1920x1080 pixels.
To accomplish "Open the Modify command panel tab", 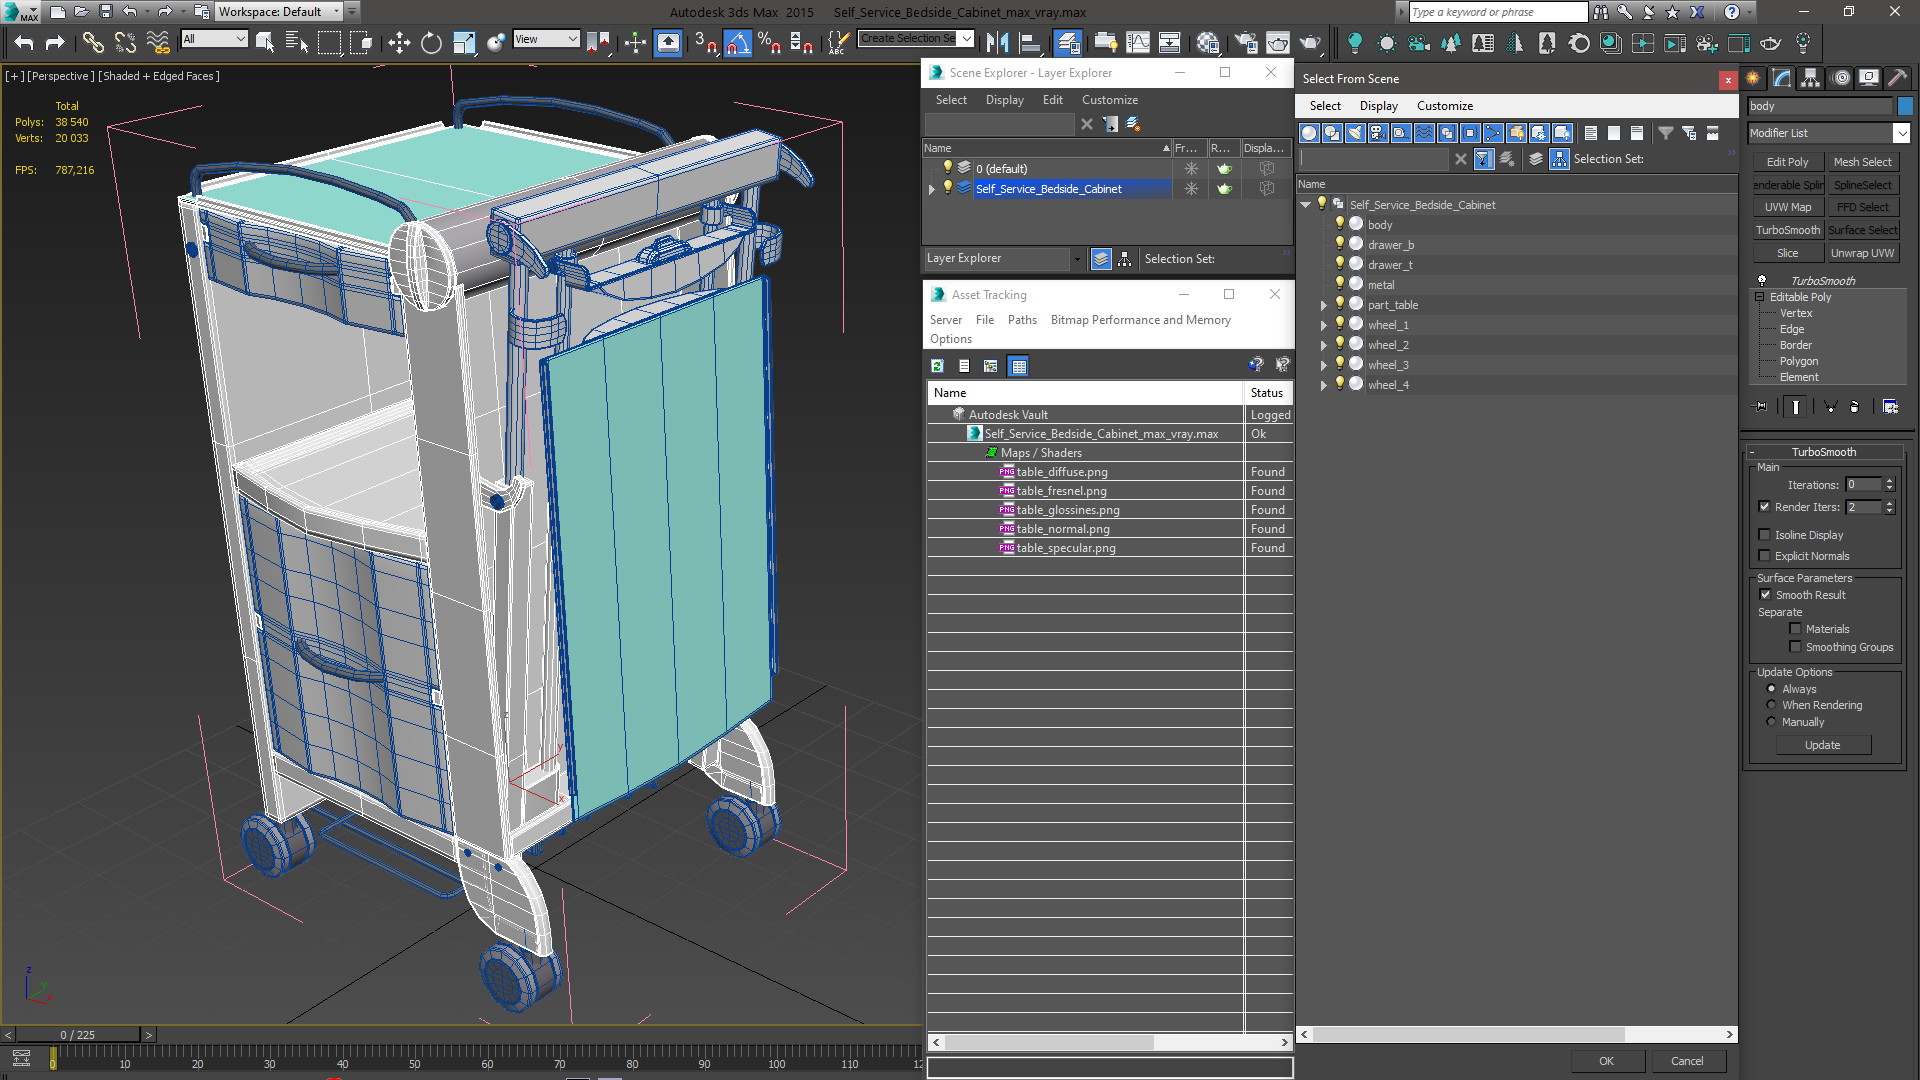I will (x=1782, y=78).
